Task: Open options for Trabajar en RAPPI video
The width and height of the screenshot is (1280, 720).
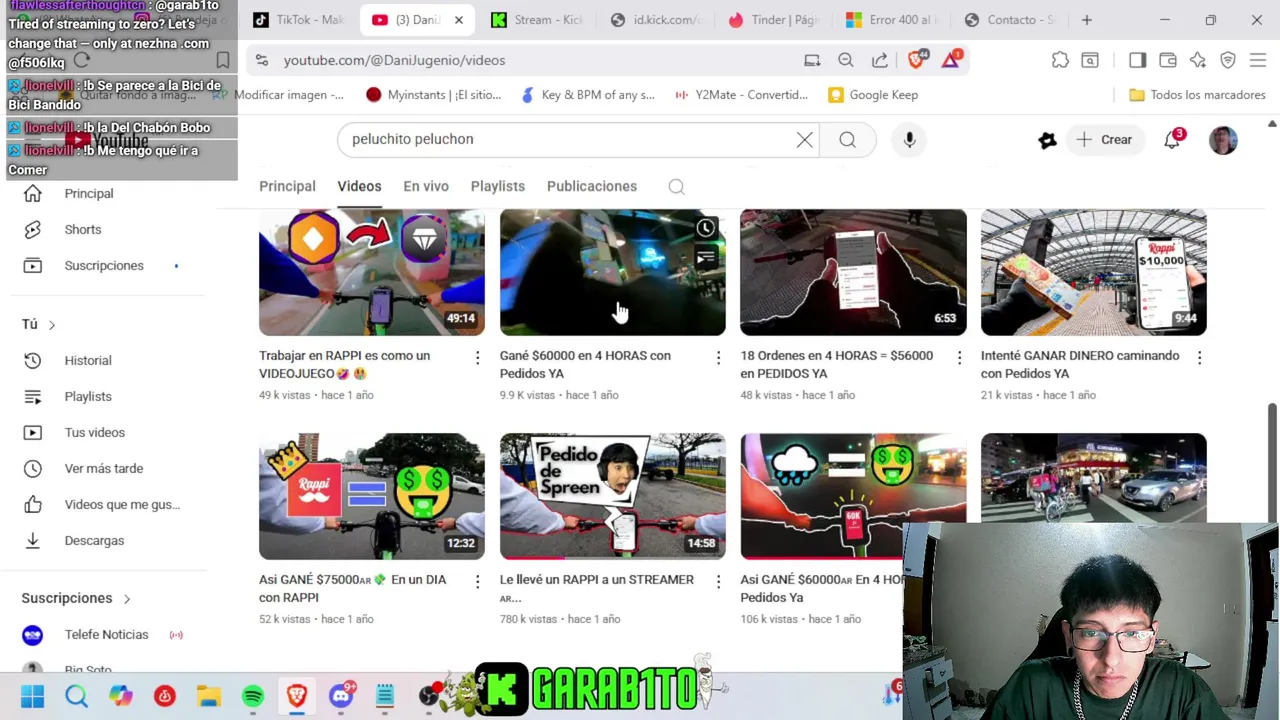Action: (x=477, y=357)
